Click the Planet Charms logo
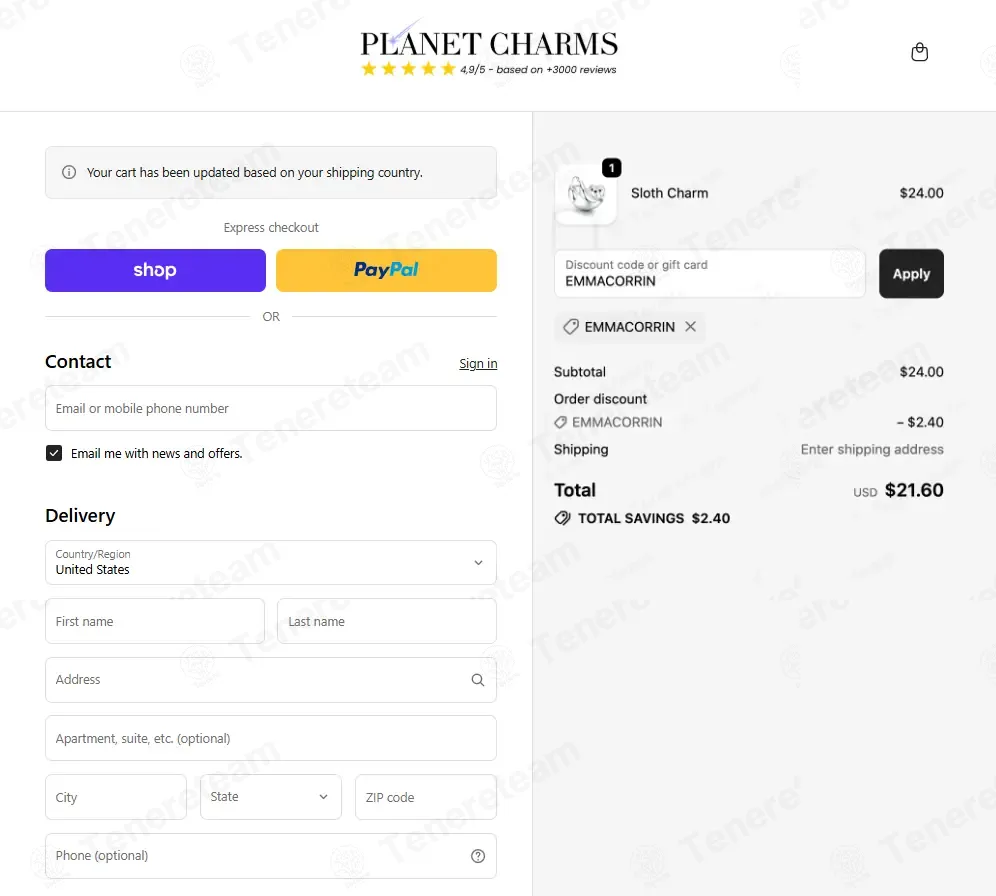Viewport: 996px width, 896px height. tap(488, 42)
